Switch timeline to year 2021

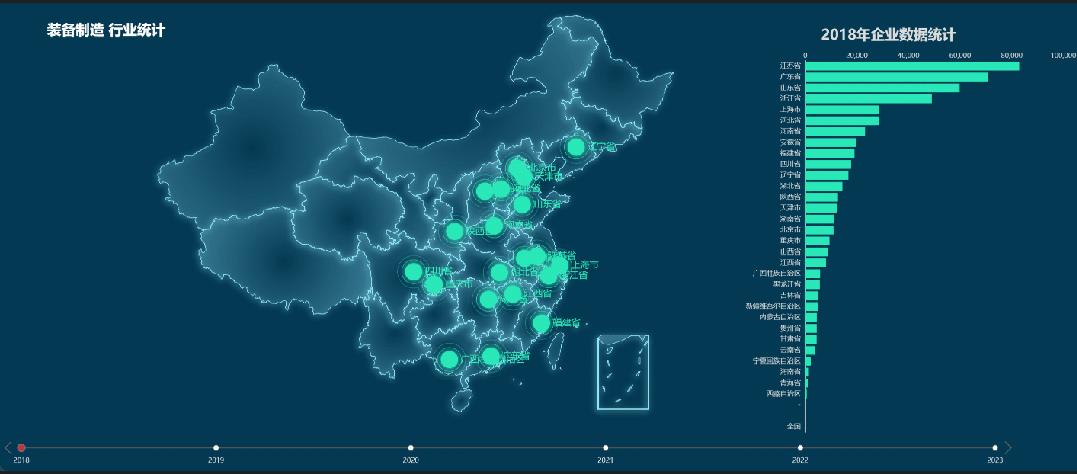(x=606, y=447)
